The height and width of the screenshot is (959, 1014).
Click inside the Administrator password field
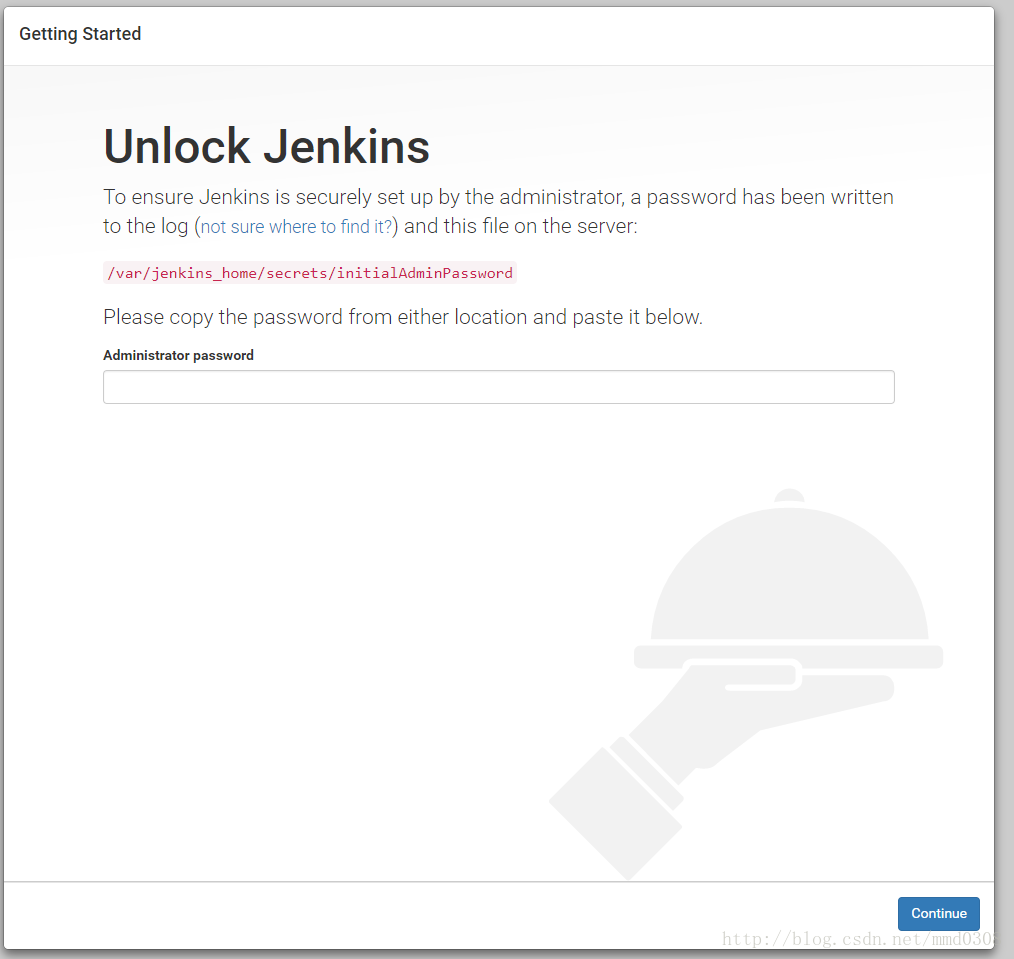pos(498,387)
